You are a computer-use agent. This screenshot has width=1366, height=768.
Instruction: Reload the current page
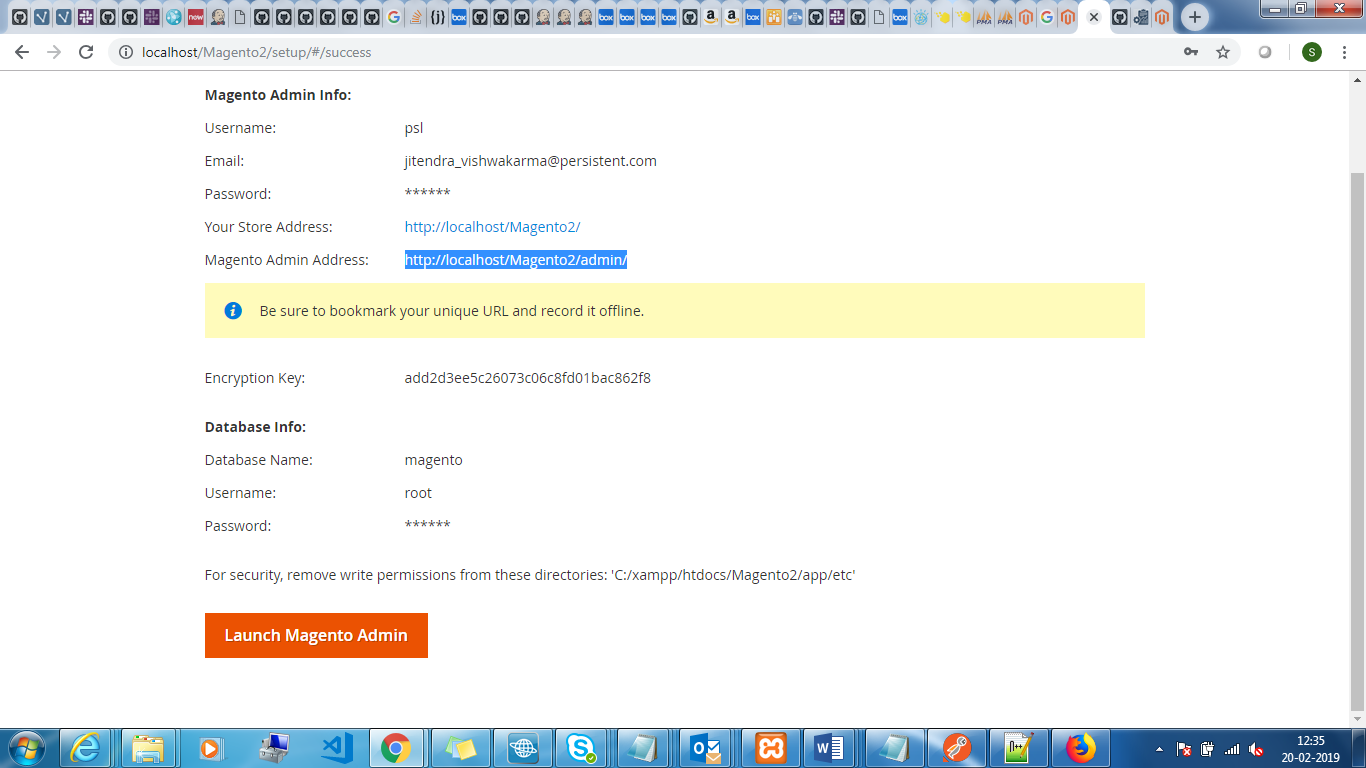(86, 52)
